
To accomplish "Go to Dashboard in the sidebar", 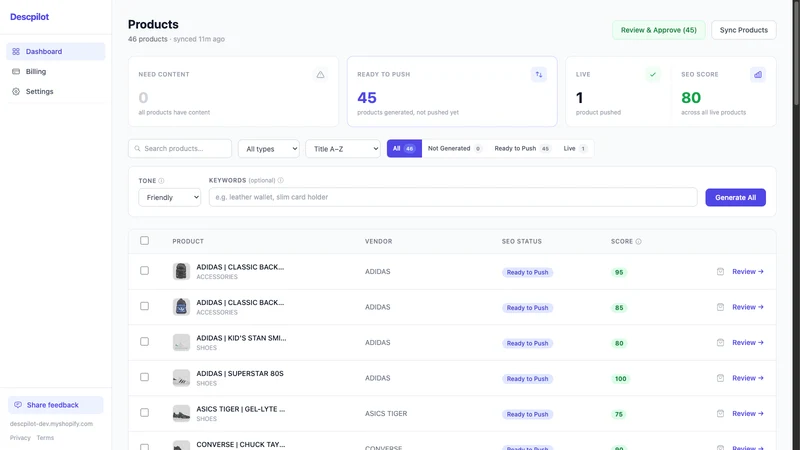I will coord(56,52).
